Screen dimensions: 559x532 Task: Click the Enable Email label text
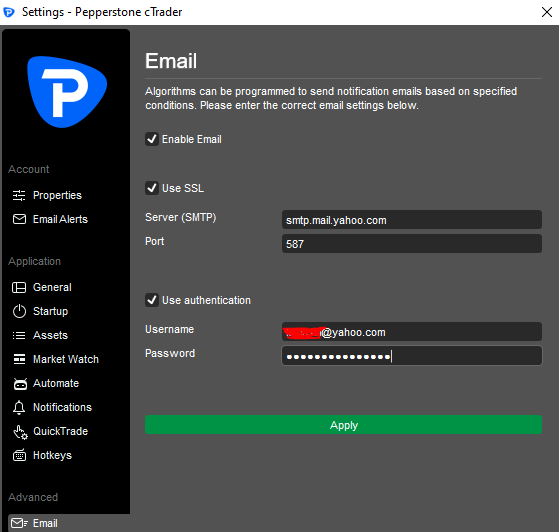[x=192, y=139]
